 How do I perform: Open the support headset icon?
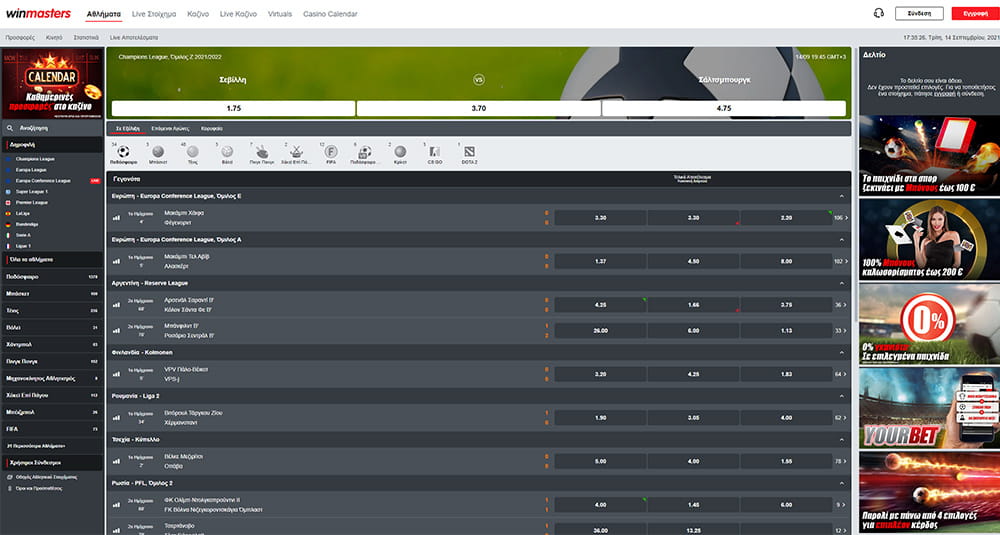pyautogui.click(x=879, y=13)
